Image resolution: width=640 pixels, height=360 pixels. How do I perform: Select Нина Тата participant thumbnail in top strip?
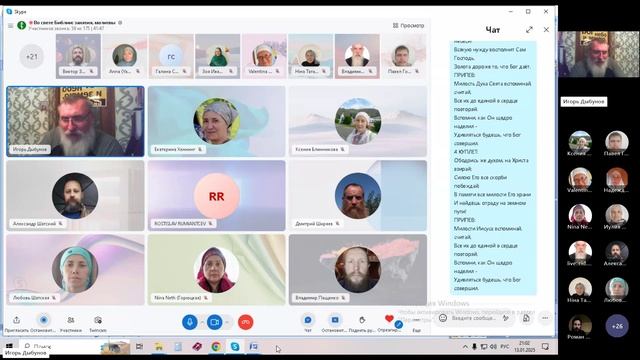coord(311,56)
